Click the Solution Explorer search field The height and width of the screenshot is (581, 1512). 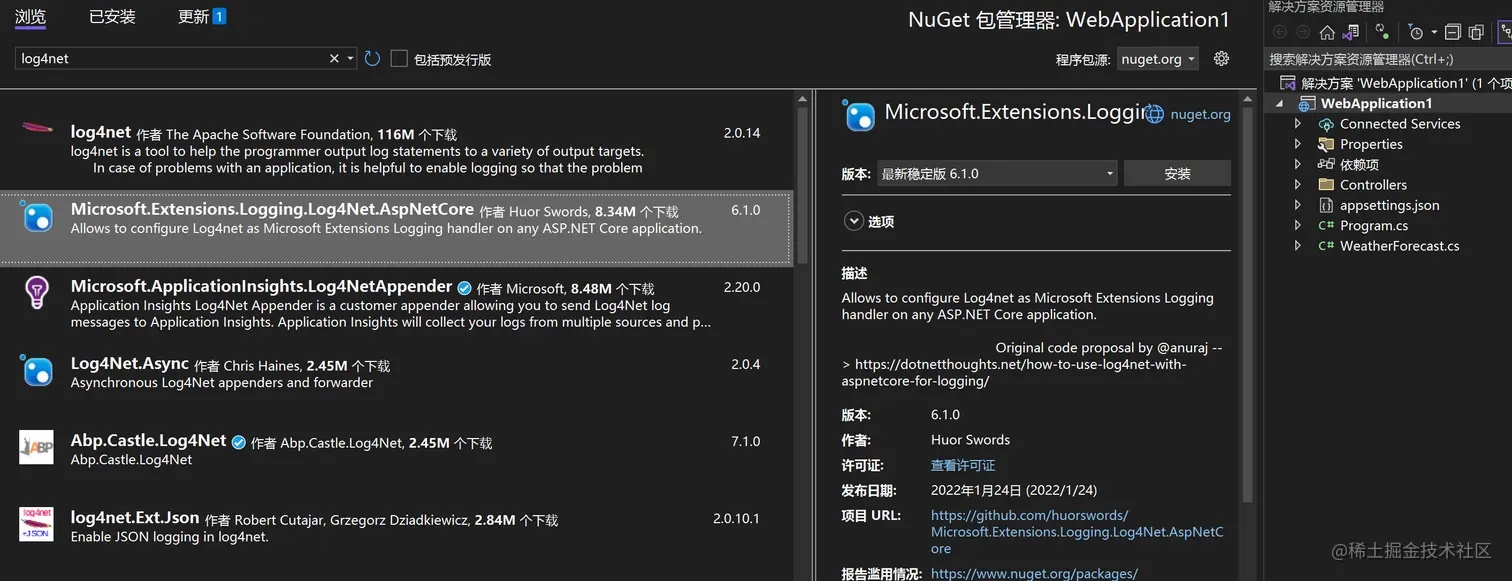click(x=1390, y=59)
